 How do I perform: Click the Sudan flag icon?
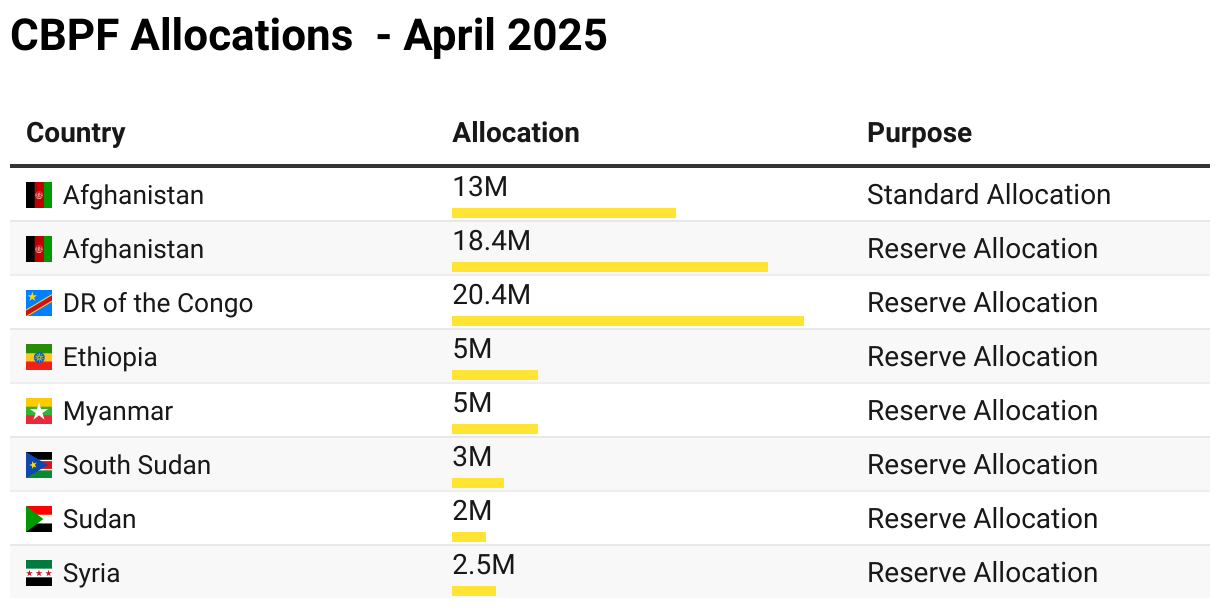click(x=39, y=519)
